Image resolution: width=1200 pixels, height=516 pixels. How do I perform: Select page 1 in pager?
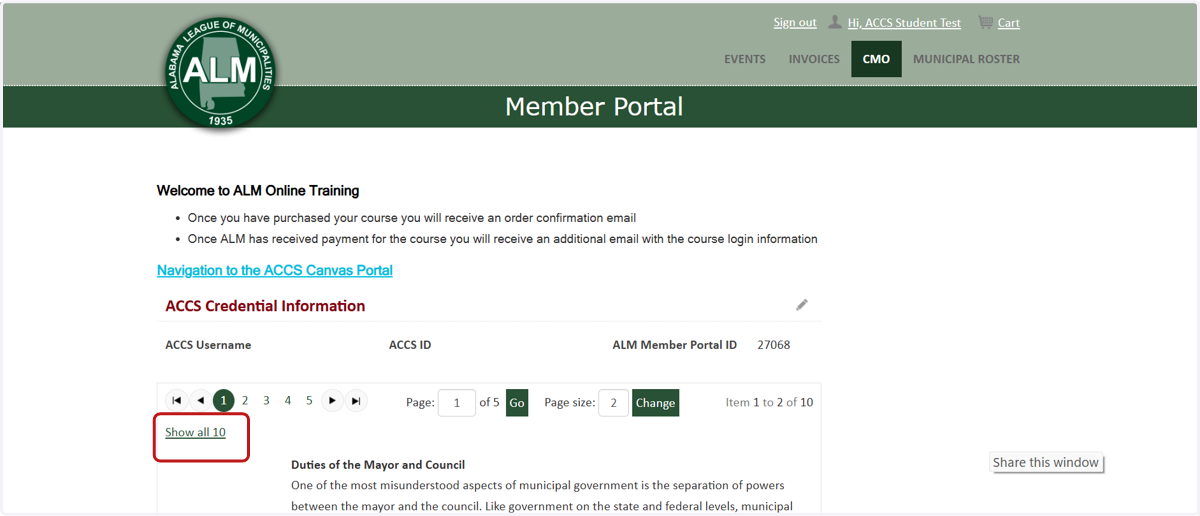tap(223, 401)
